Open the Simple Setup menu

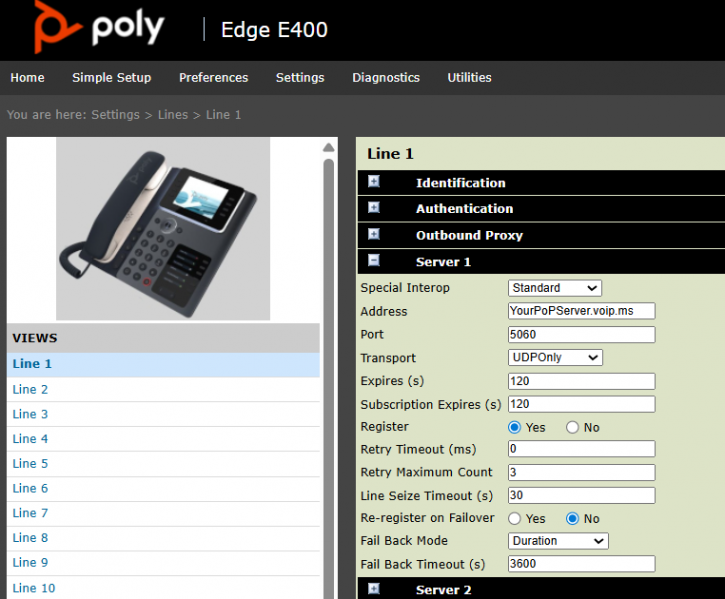pos(111,77)
